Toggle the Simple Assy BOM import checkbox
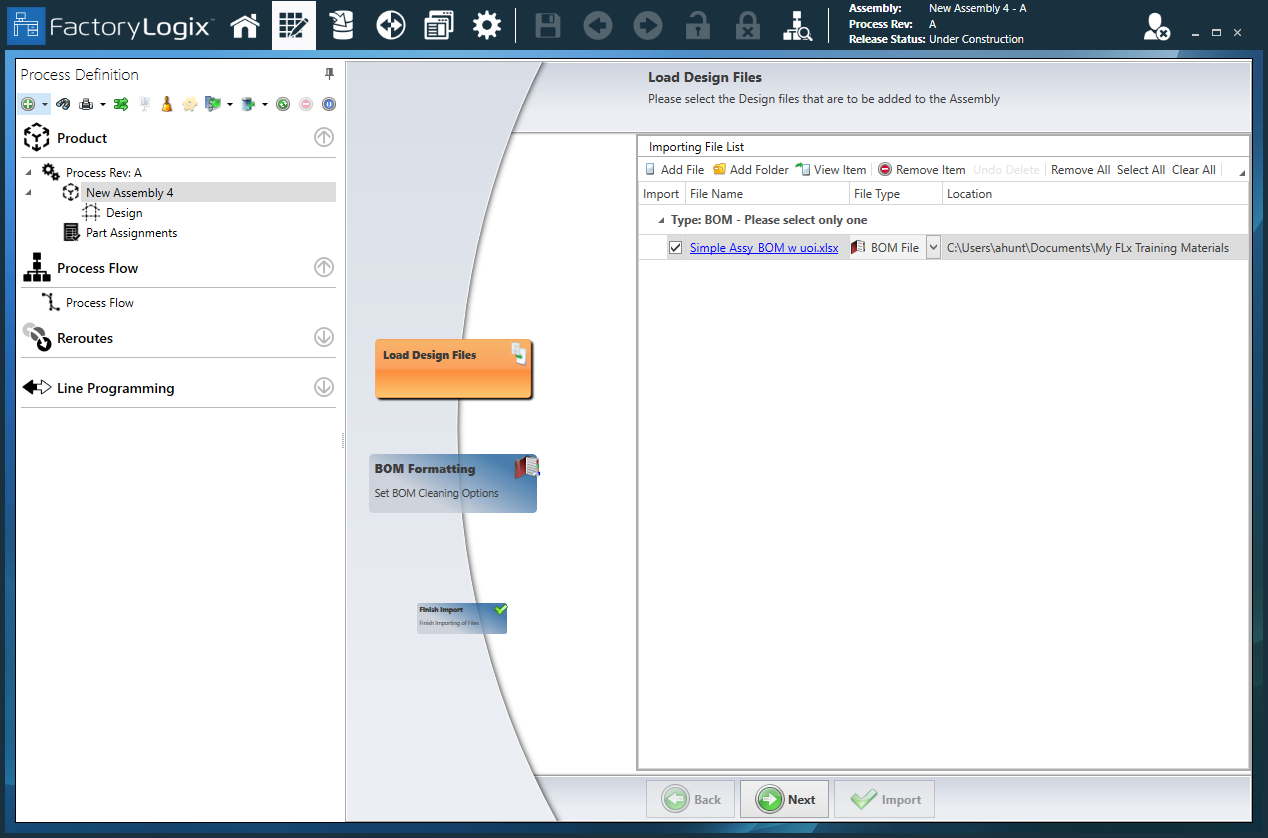 point(676,247)
